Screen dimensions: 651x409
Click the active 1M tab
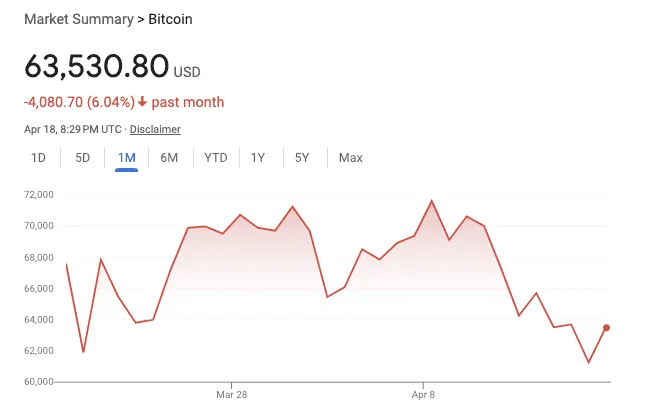[x=127, y=158]
